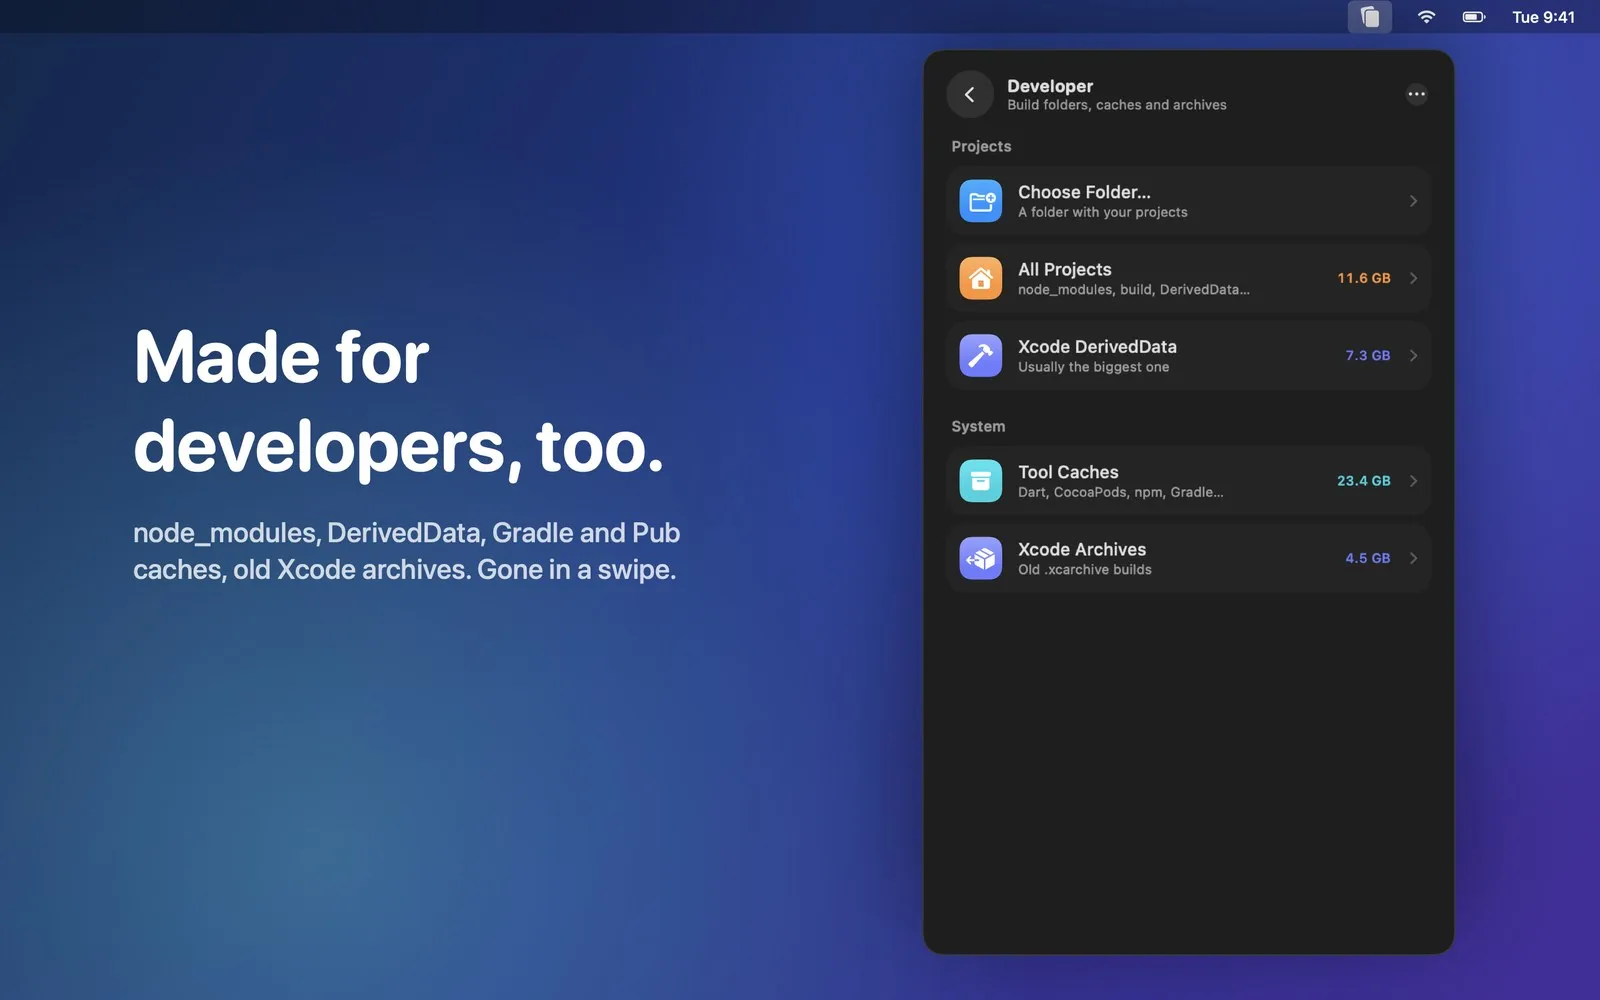Expand the Xcode DerivedData row chevron
Image resolution: width=1600 pixels, height=1000 pixels.
pos(1413,356)
